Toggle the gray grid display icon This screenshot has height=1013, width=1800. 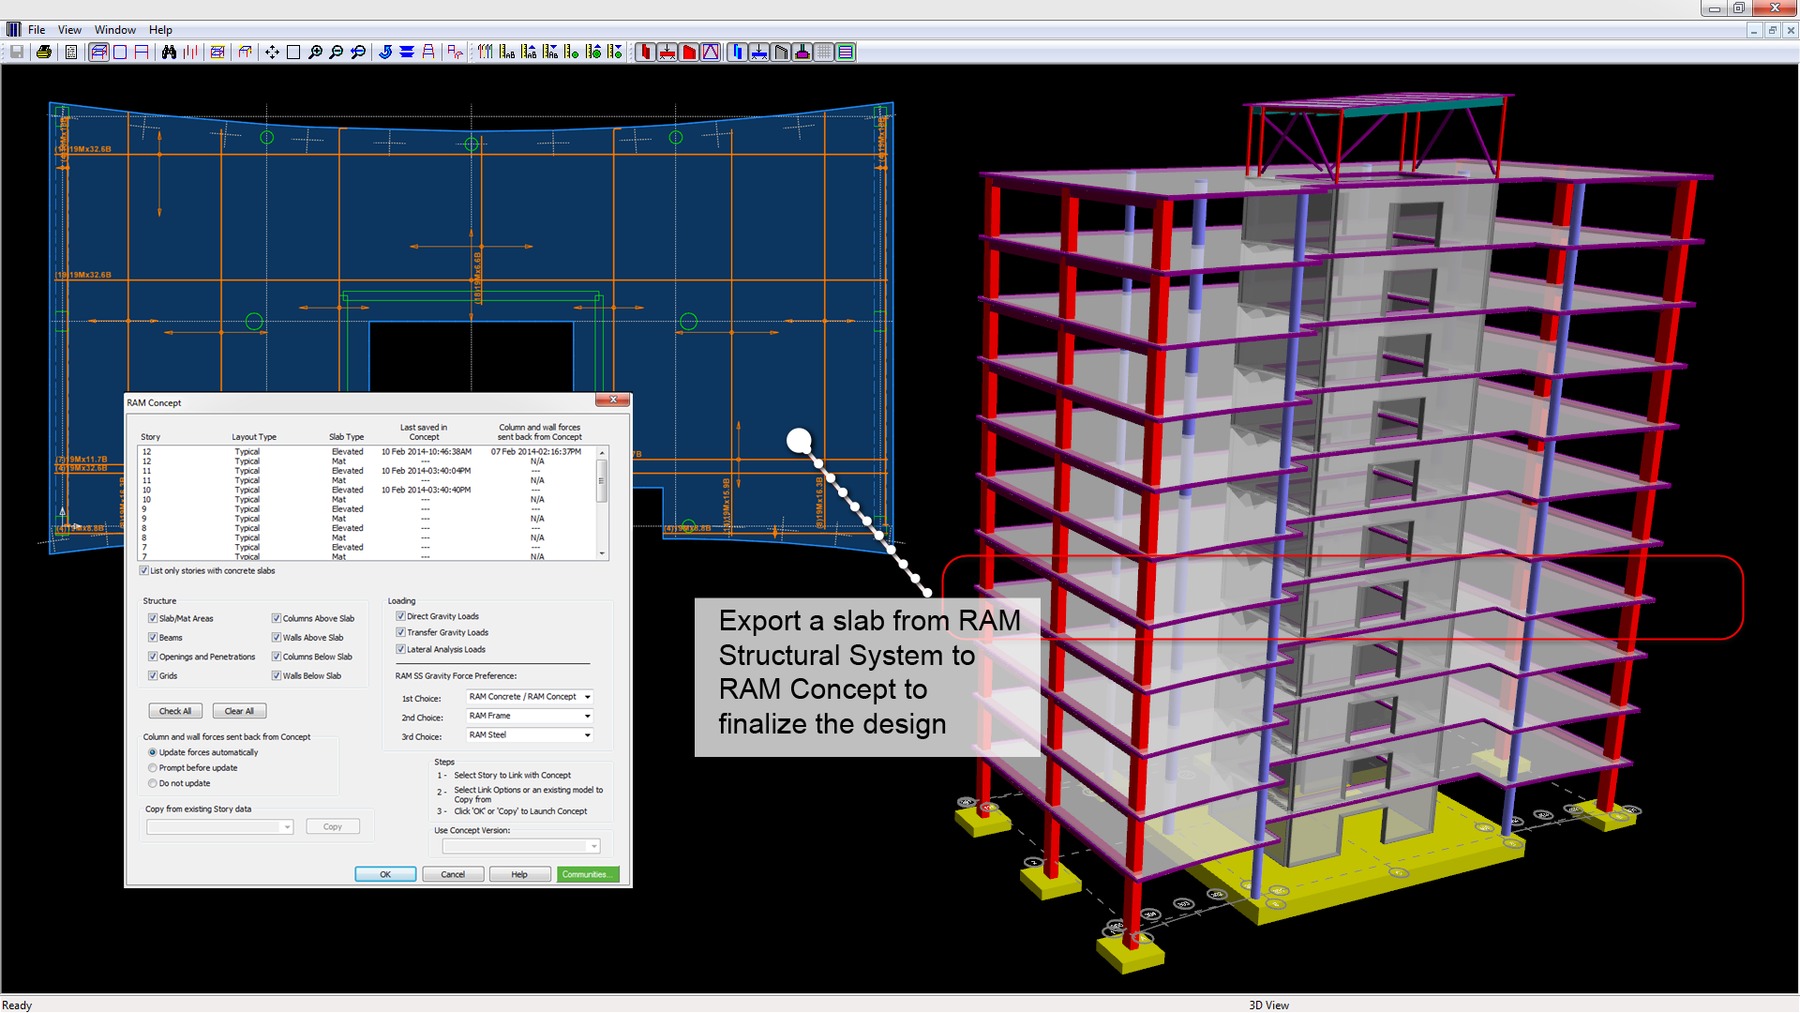pos(823,52)
